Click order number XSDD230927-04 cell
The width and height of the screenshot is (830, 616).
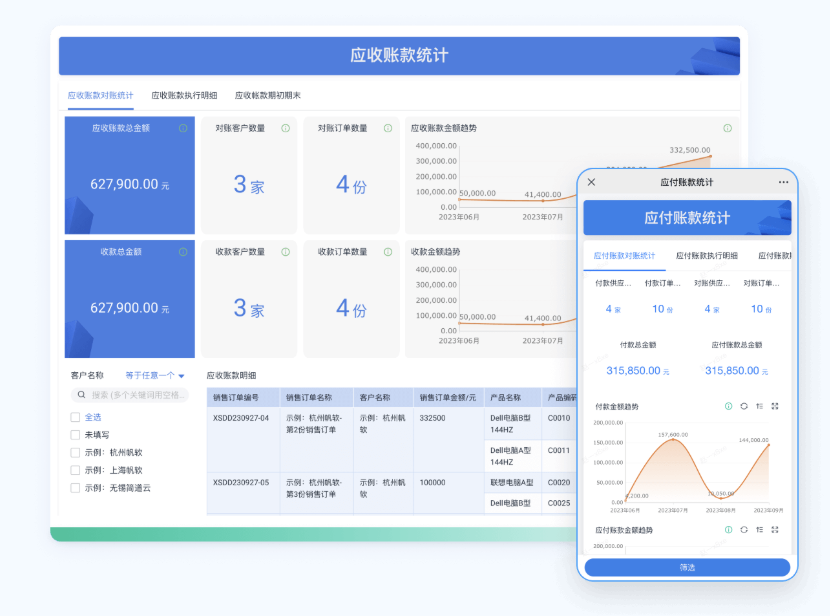point(243,440)
